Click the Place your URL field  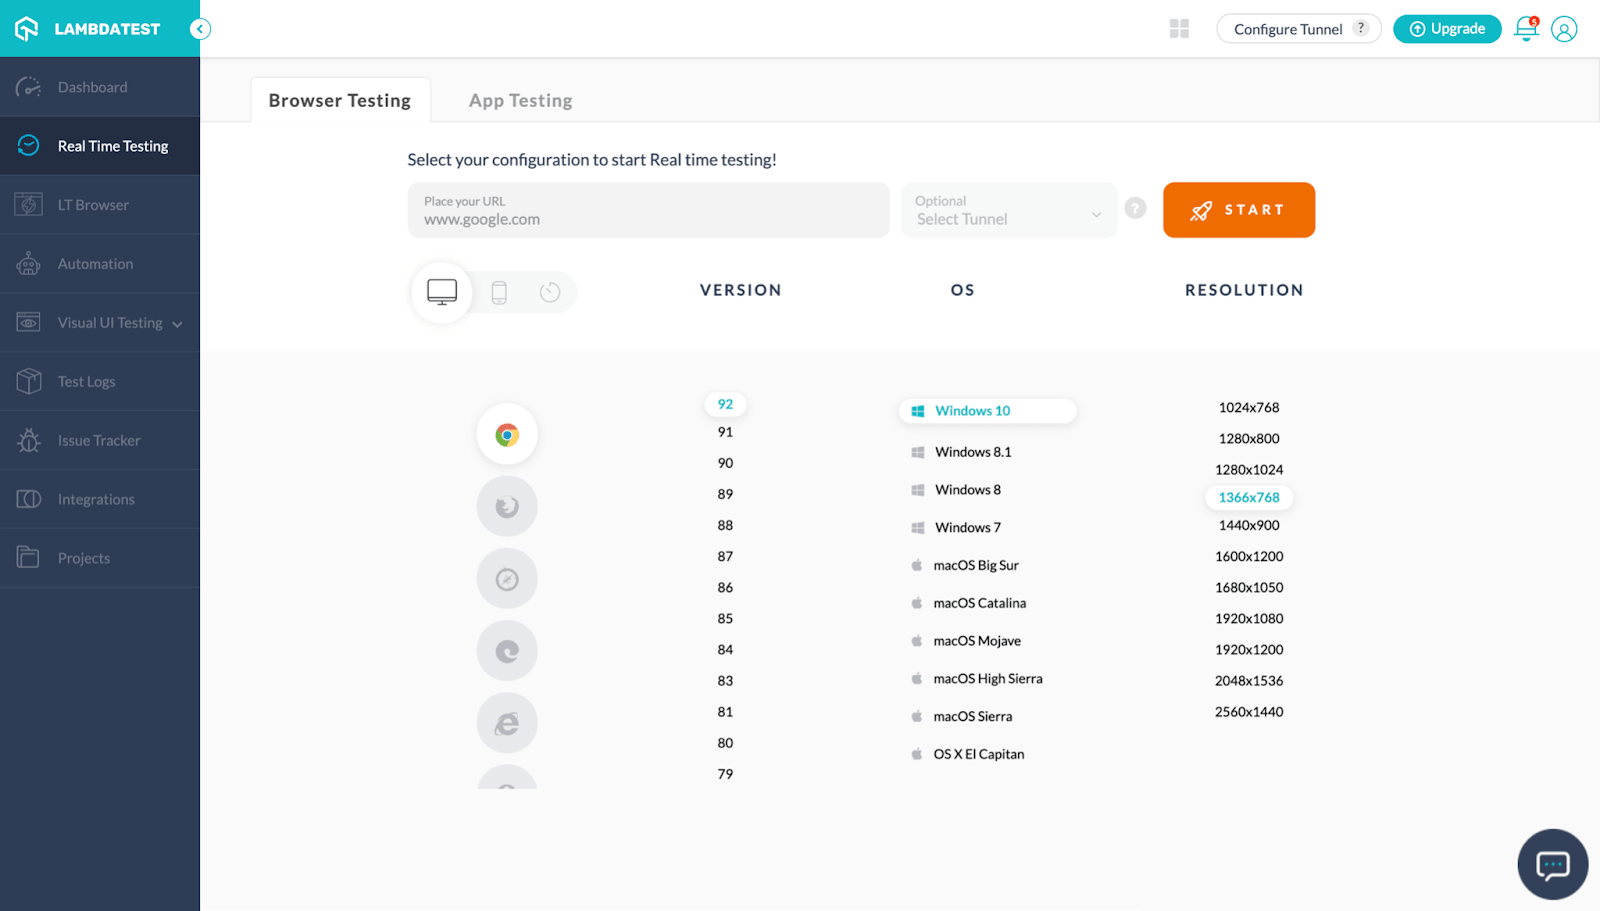point(648,211)
